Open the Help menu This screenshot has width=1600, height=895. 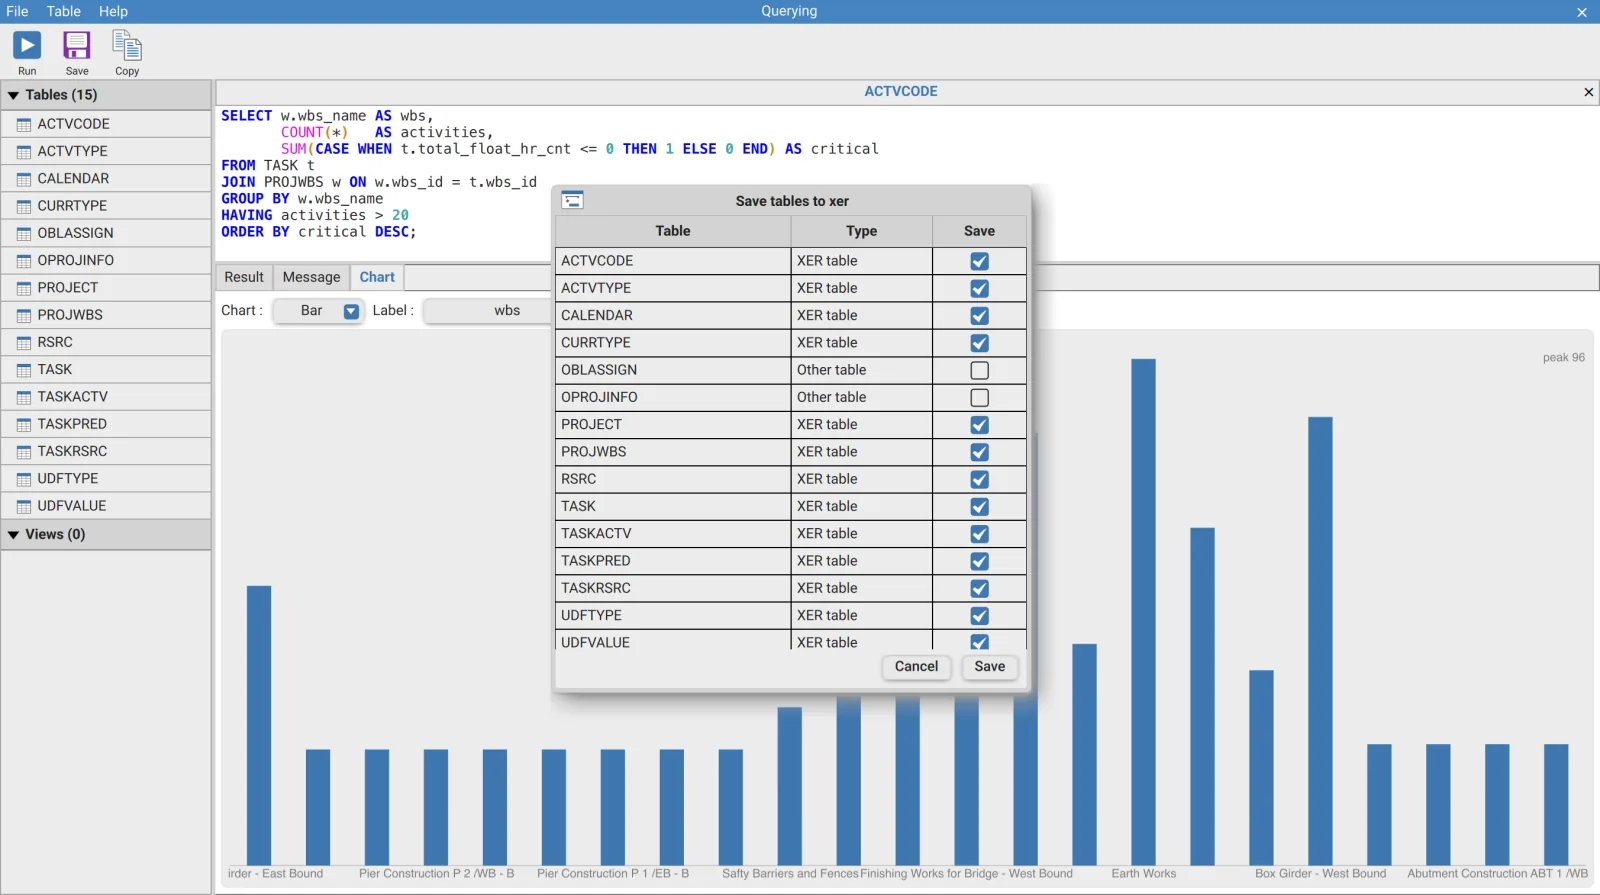tap(113, 11)
